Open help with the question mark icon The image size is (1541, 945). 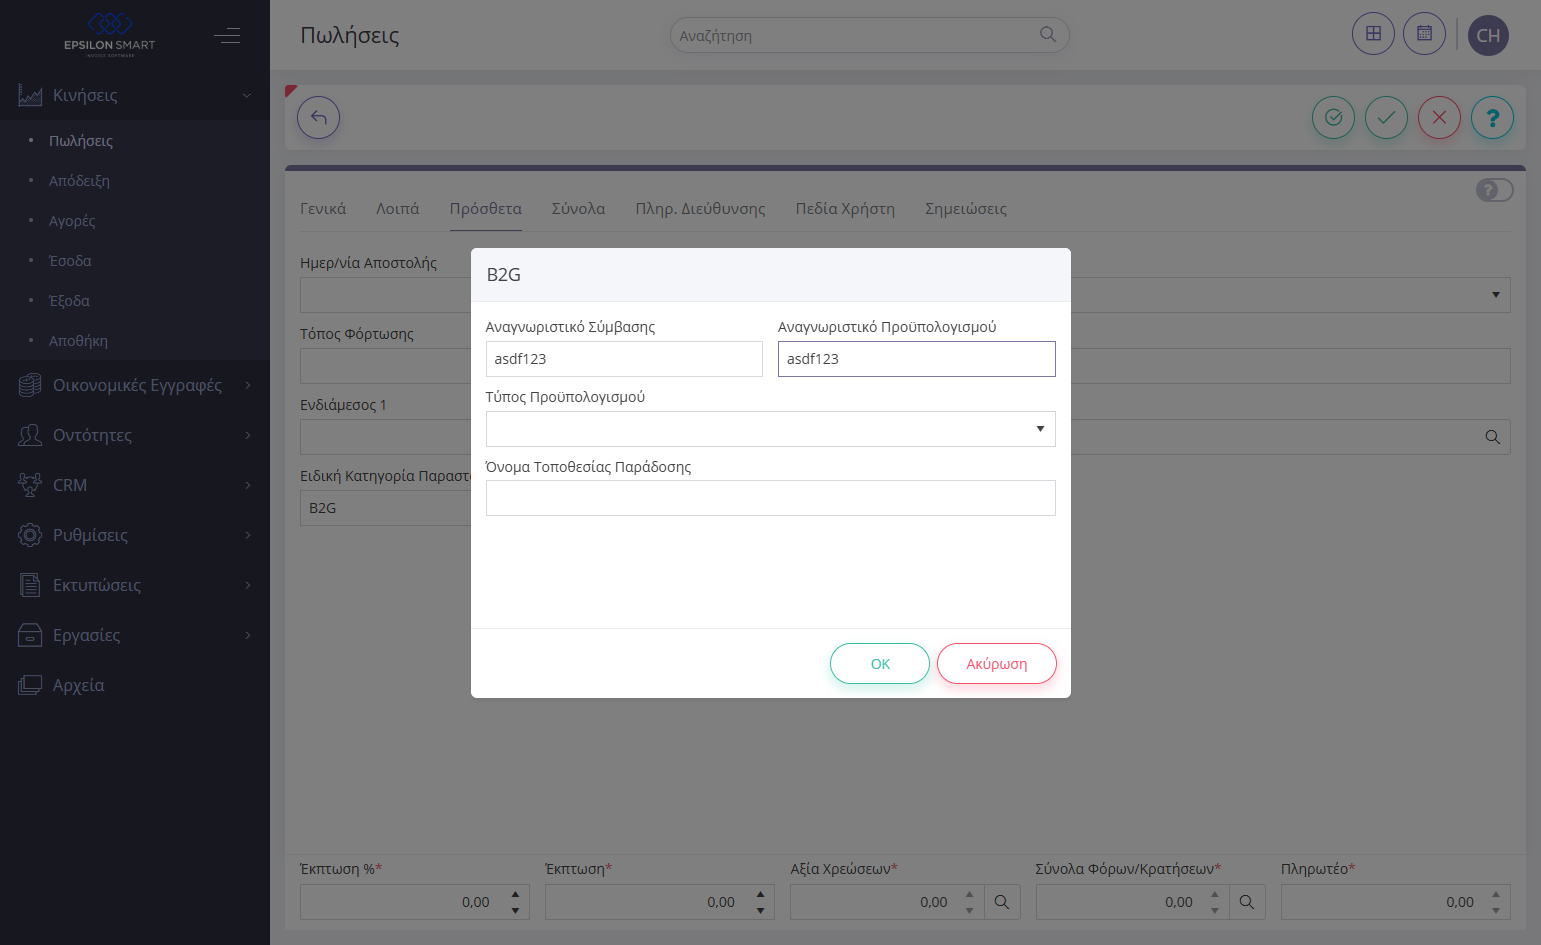click(x=1492, y=118)
